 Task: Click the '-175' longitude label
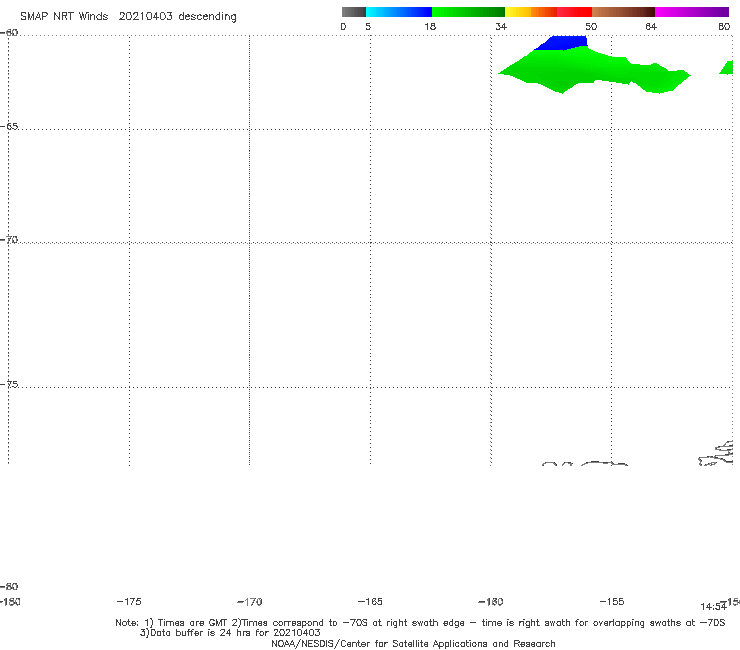129,602
